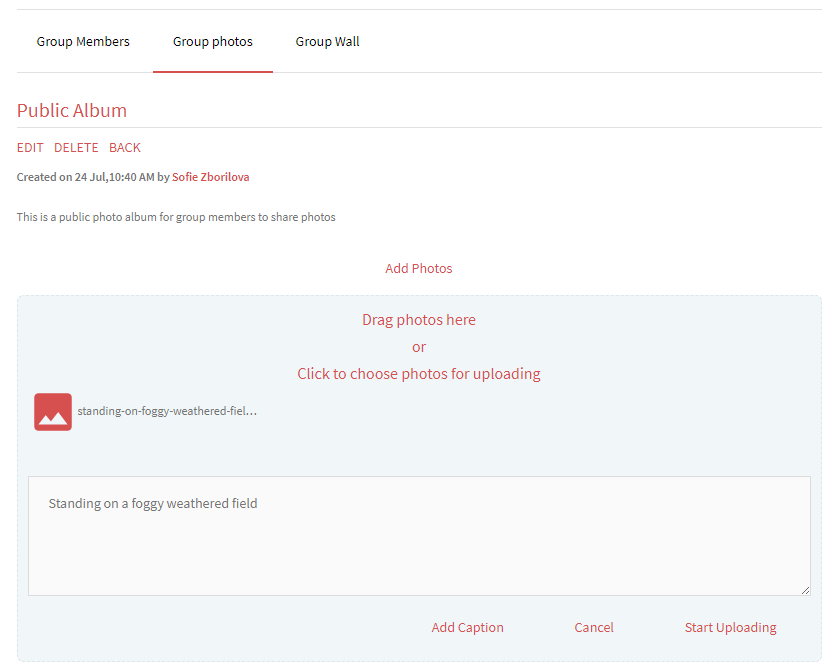Image resolution: width=838 pixels, height=669 pixels.
Task: Click the 'Drag photos here' text
Action: tap(418, 320)
